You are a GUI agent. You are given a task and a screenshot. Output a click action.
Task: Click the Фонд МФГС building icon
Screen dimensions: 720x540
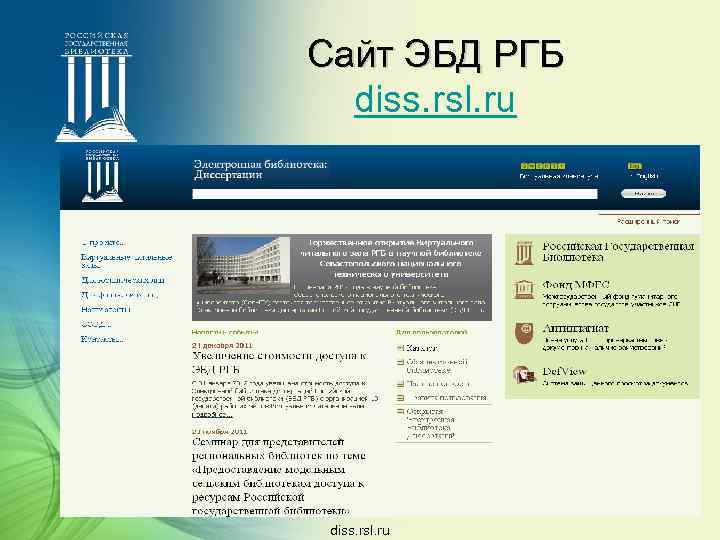524,290
